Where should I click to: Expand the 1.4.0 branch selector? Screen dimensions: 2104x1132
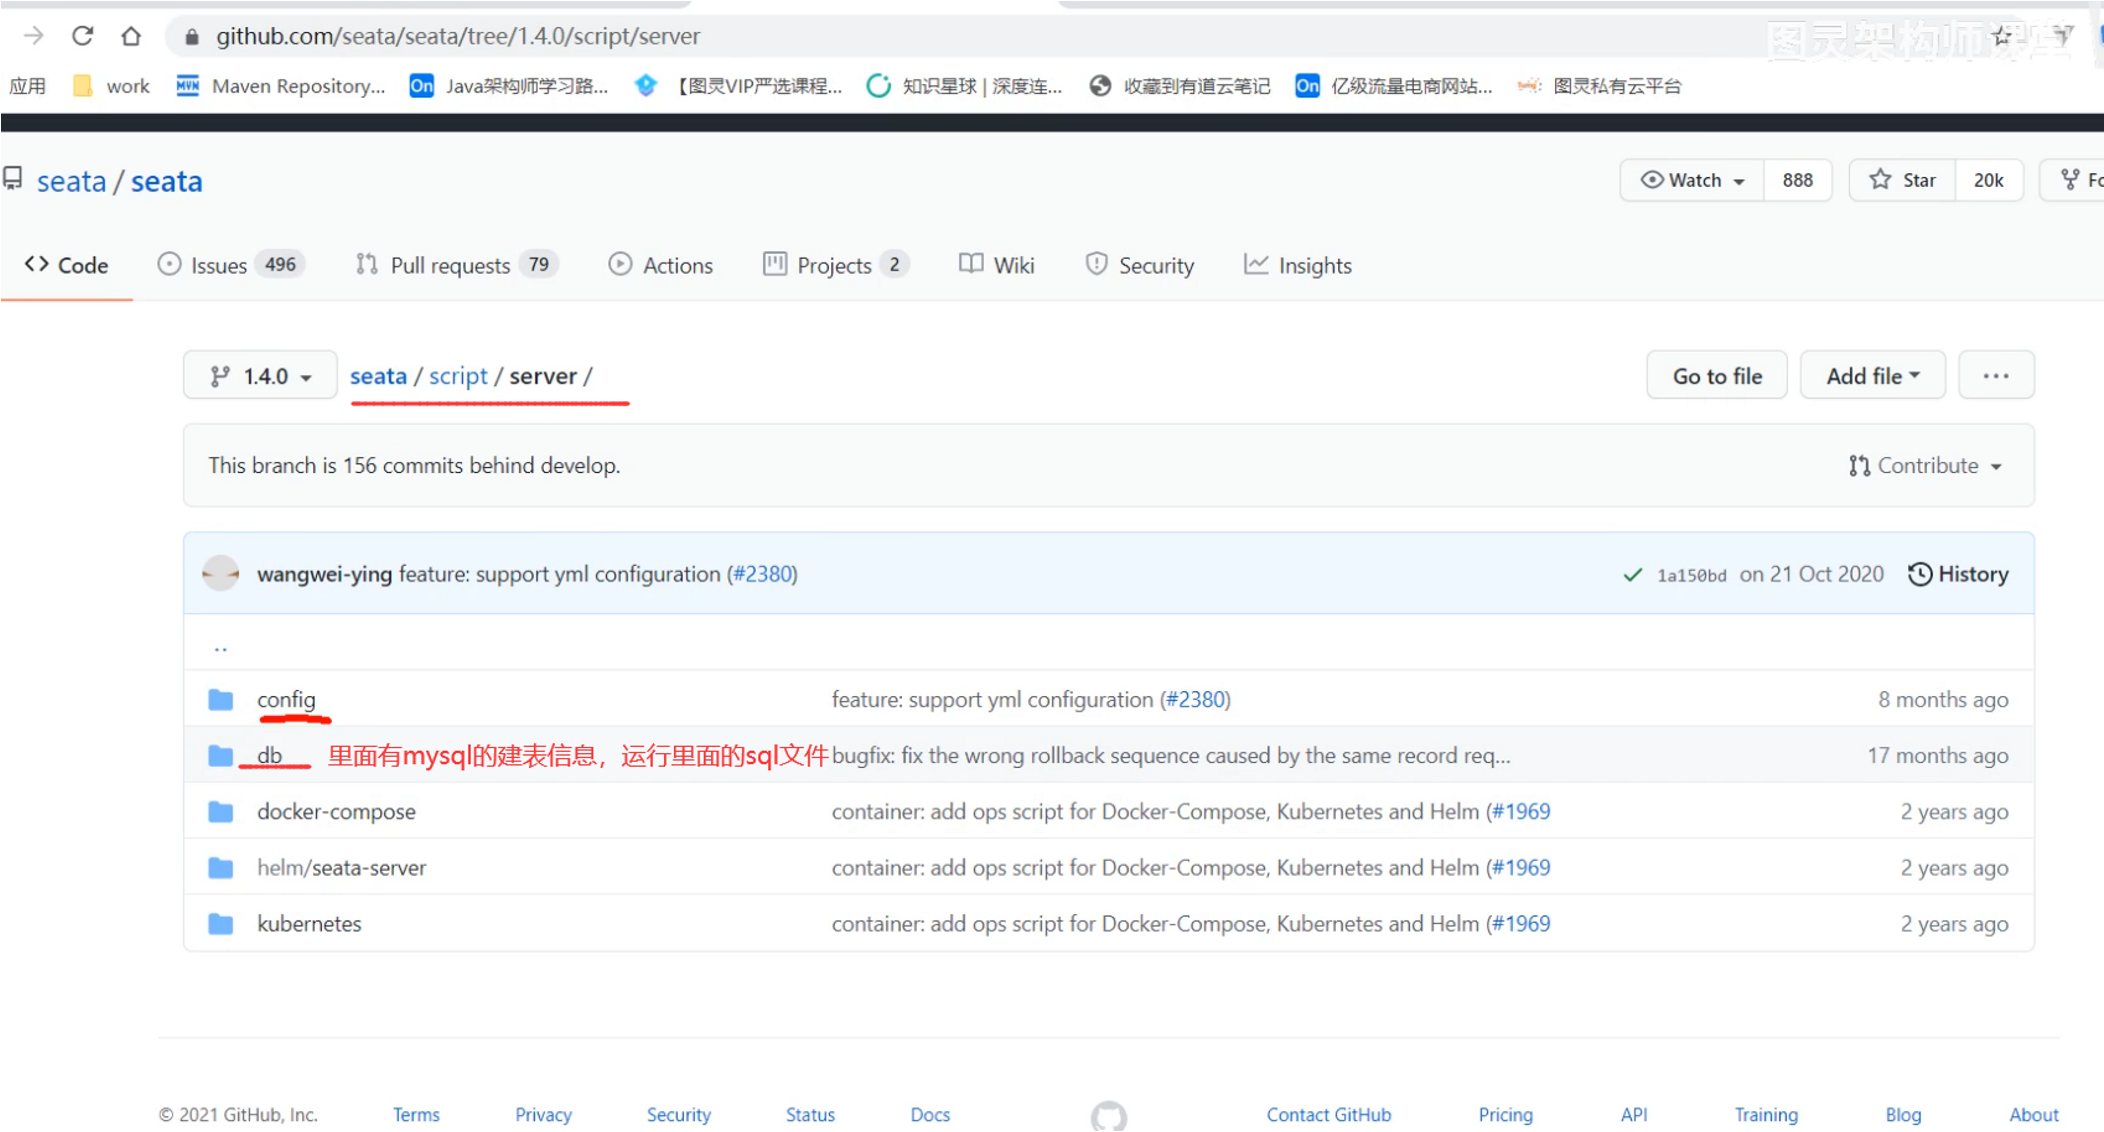pos(260,376)
